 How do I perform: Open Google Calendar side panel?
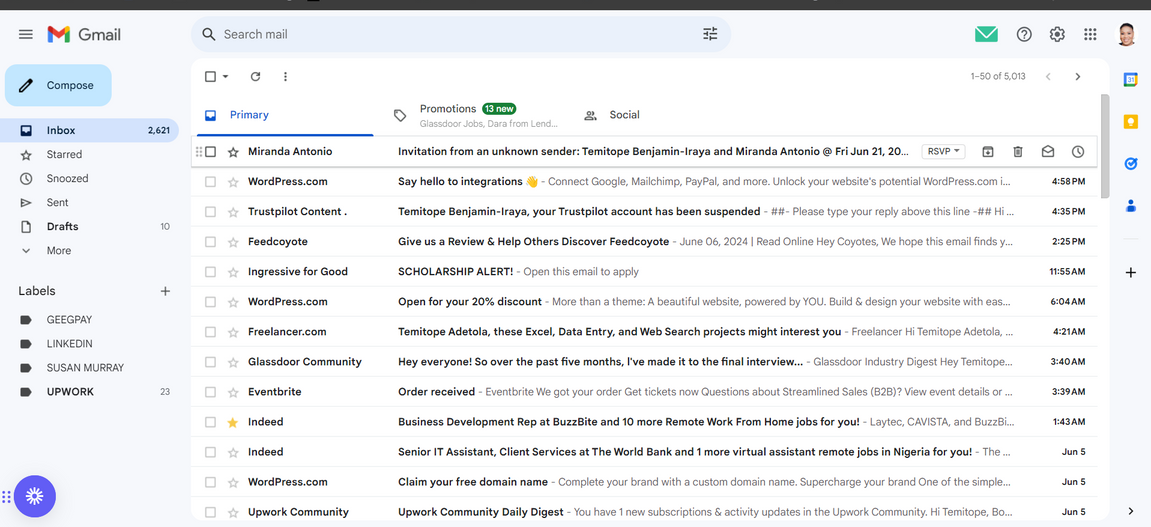(x=1130, y=80)
